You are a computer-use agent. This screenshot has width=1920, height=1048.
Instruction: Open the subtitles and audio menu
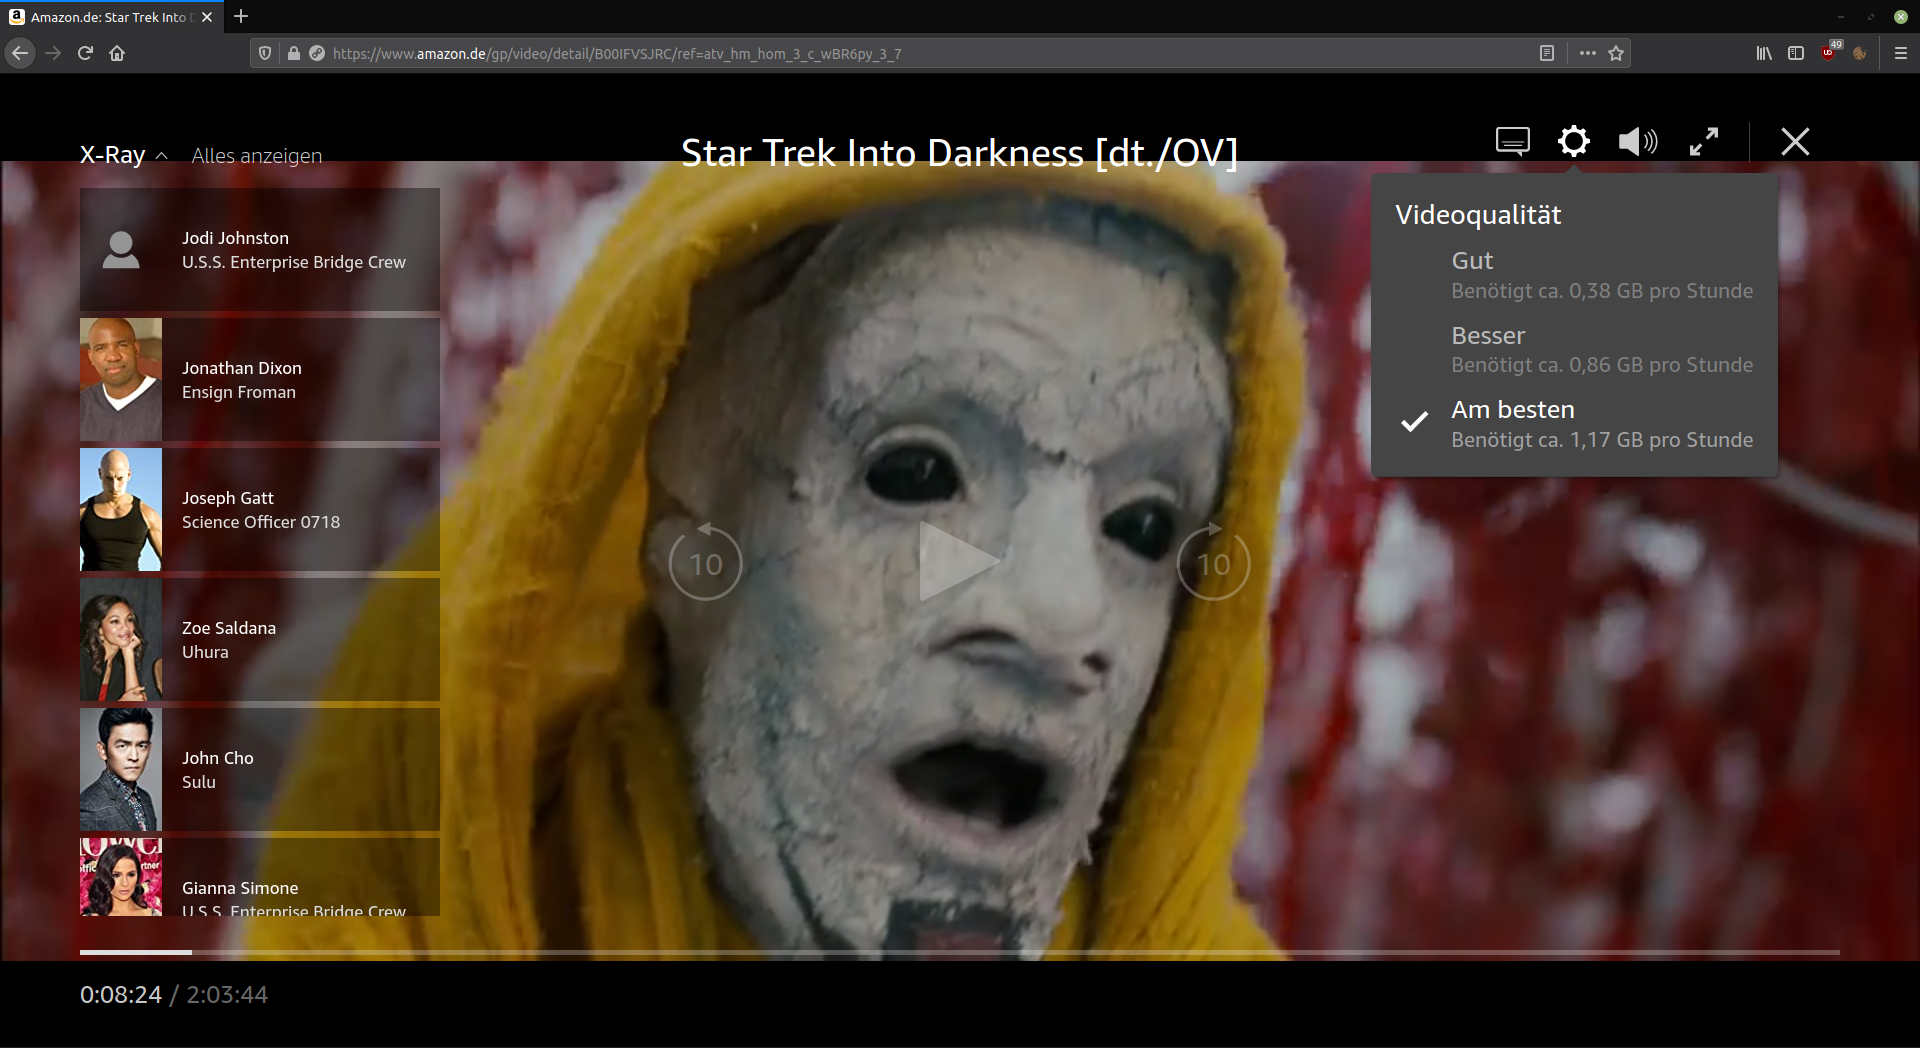1512,141
